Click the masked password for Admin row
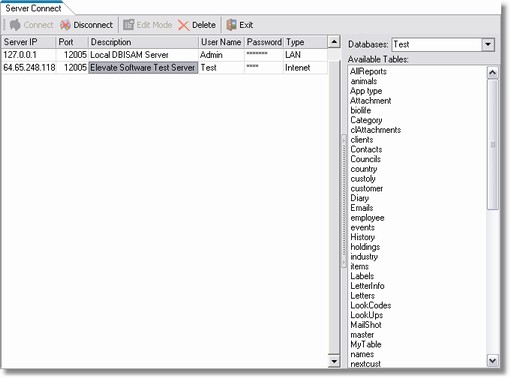Image resolution: width=510 pixels, height=378 pixels. 264,55
